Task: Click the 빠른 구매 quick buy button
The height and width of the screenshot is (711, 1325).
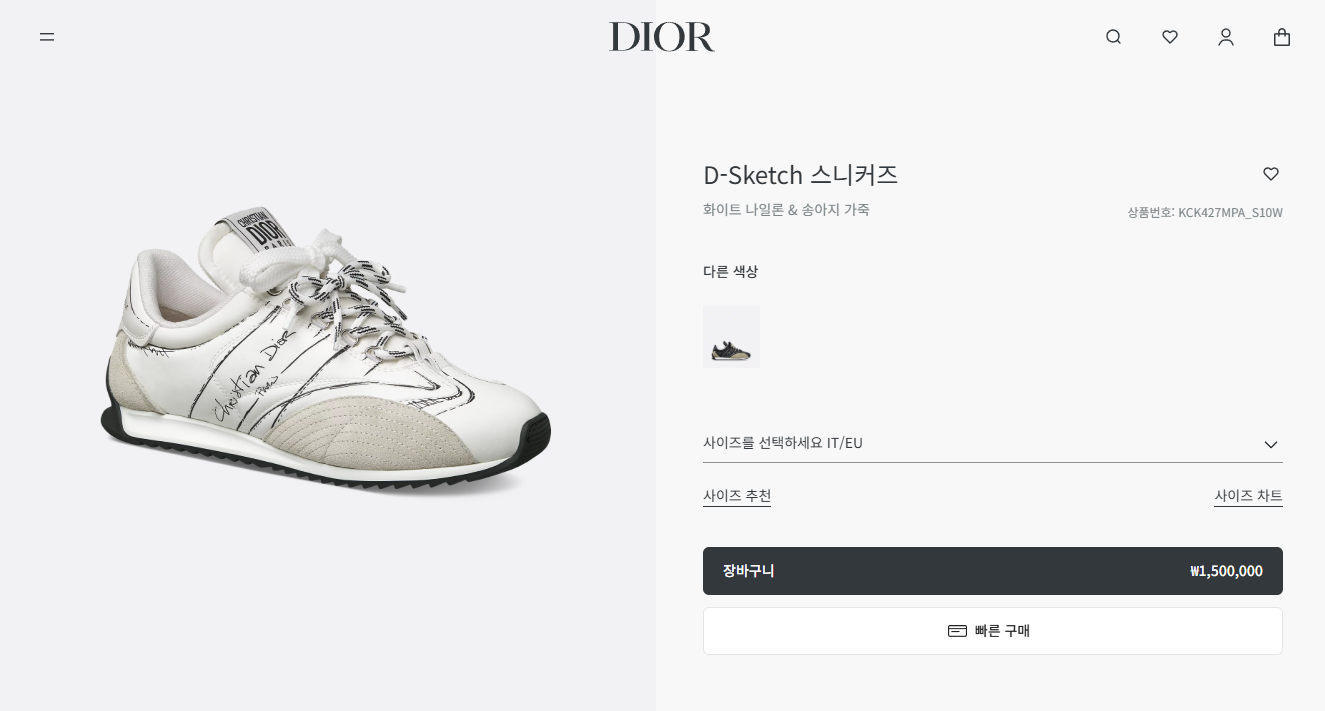Action: coord(993,631)
